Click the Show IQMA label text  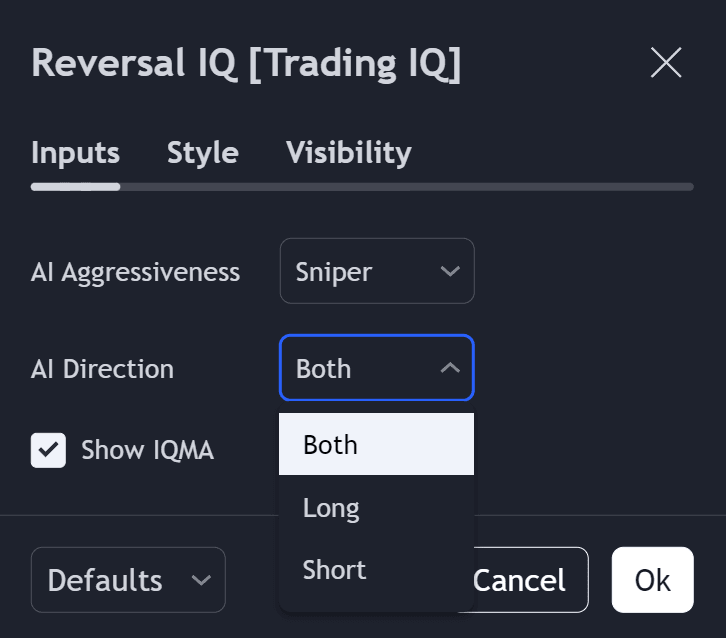tap(147, 450)
